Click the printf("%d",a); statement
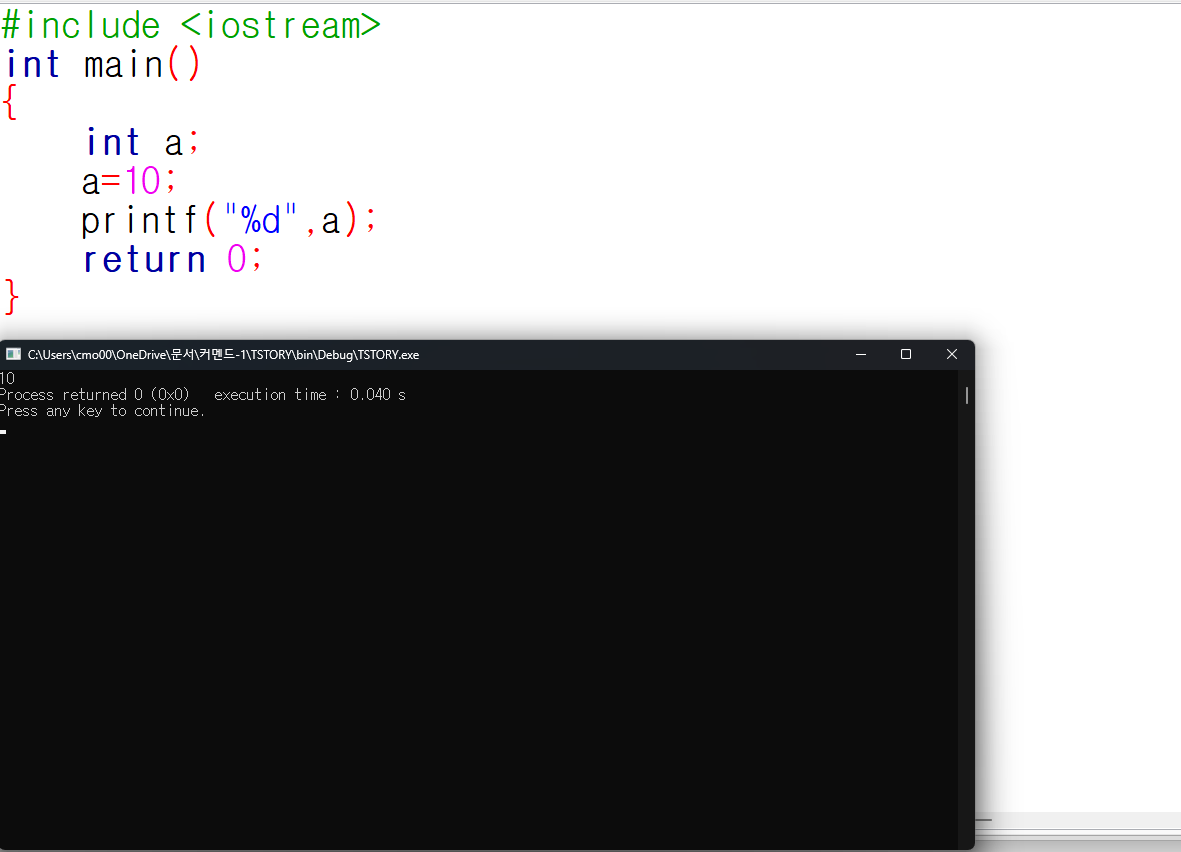 (x=229, y=221)
